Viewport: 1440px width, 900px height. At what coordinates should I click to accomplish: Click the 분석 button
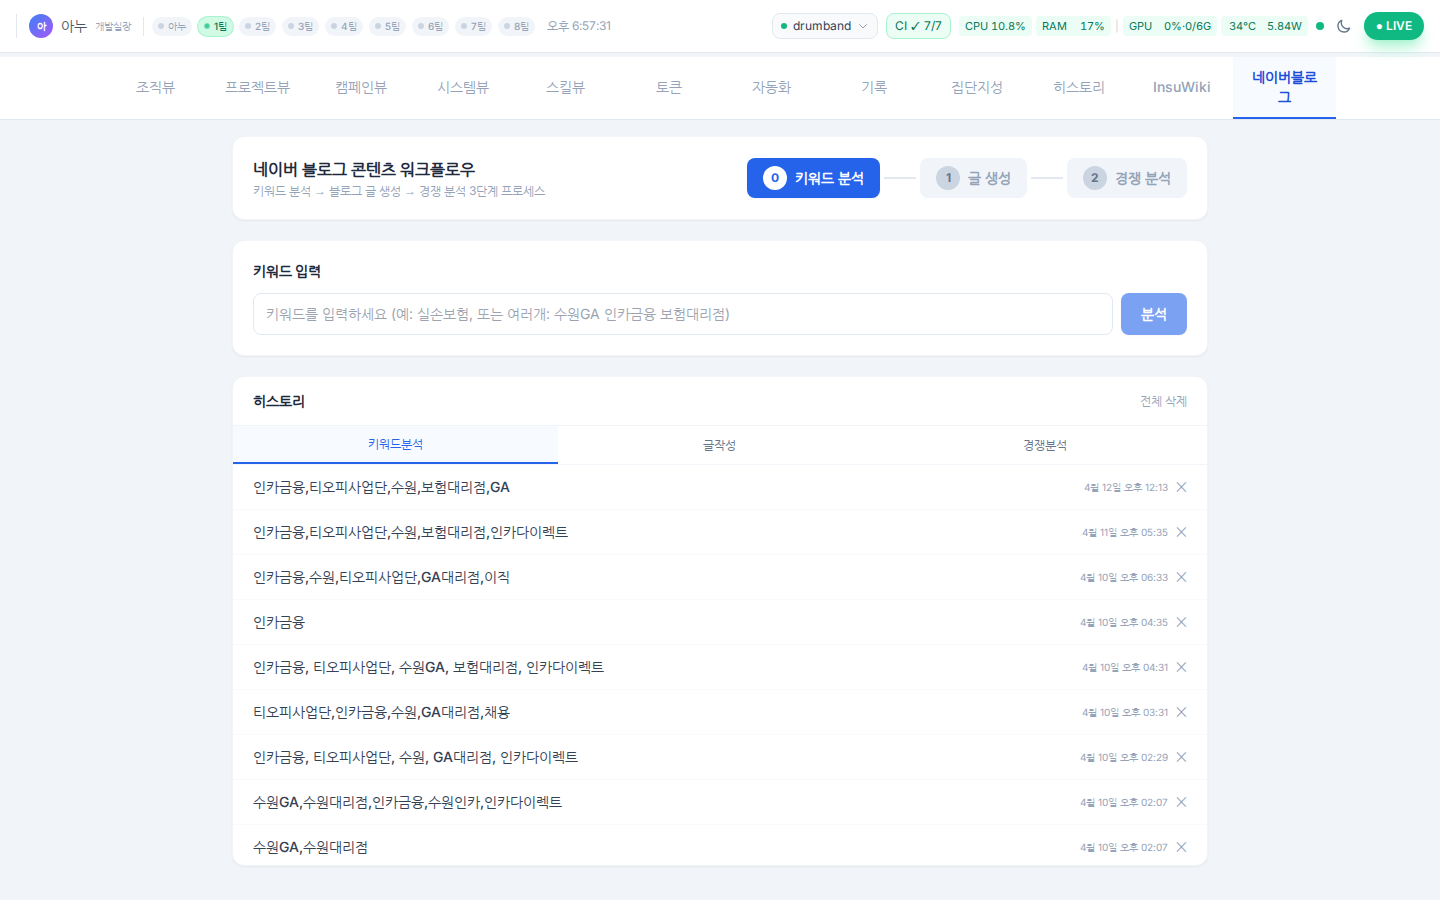point(1153,314)
